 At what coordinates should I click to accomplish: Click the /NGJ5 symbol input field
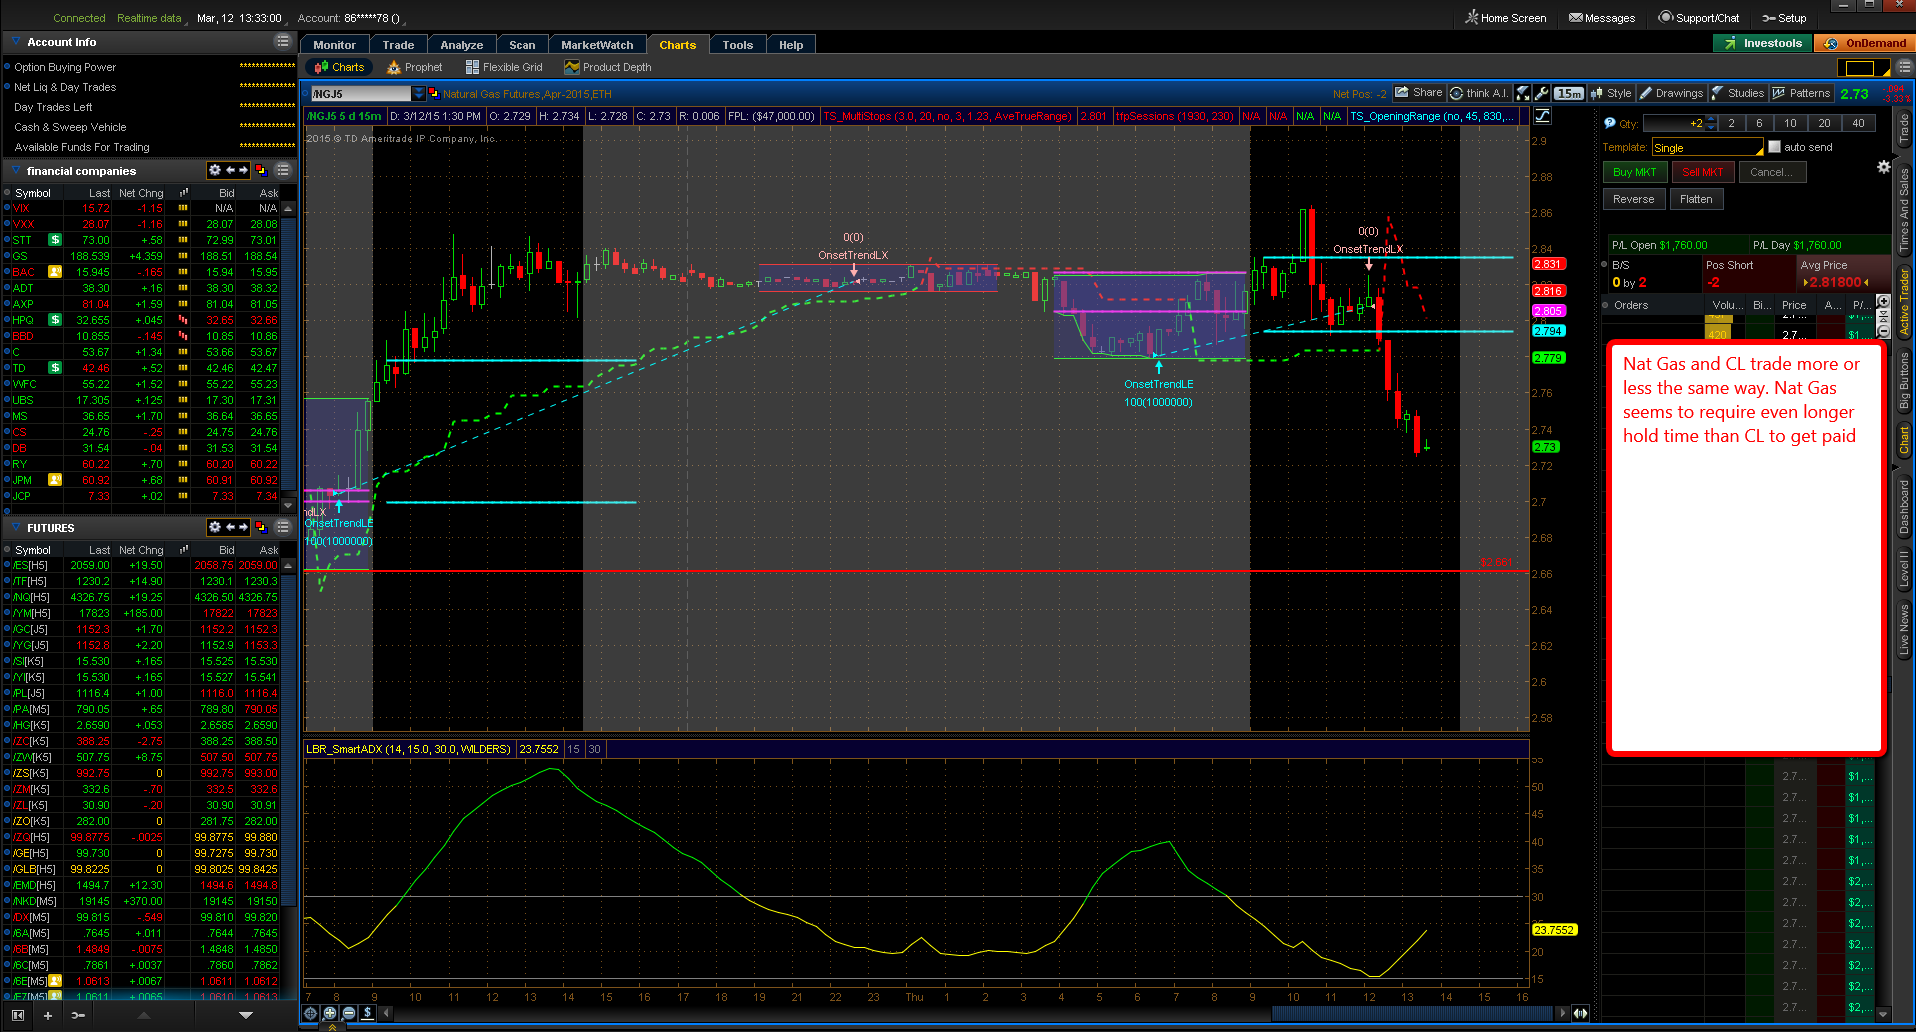click(360, 93)
